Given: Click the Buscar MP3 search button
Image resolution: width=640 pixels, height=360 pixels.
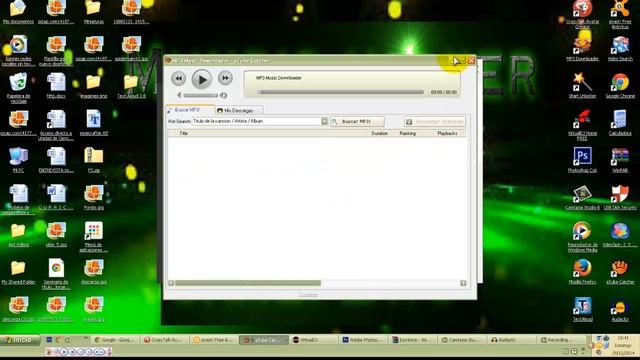Looking at the screenshot, I should point(357,122).
